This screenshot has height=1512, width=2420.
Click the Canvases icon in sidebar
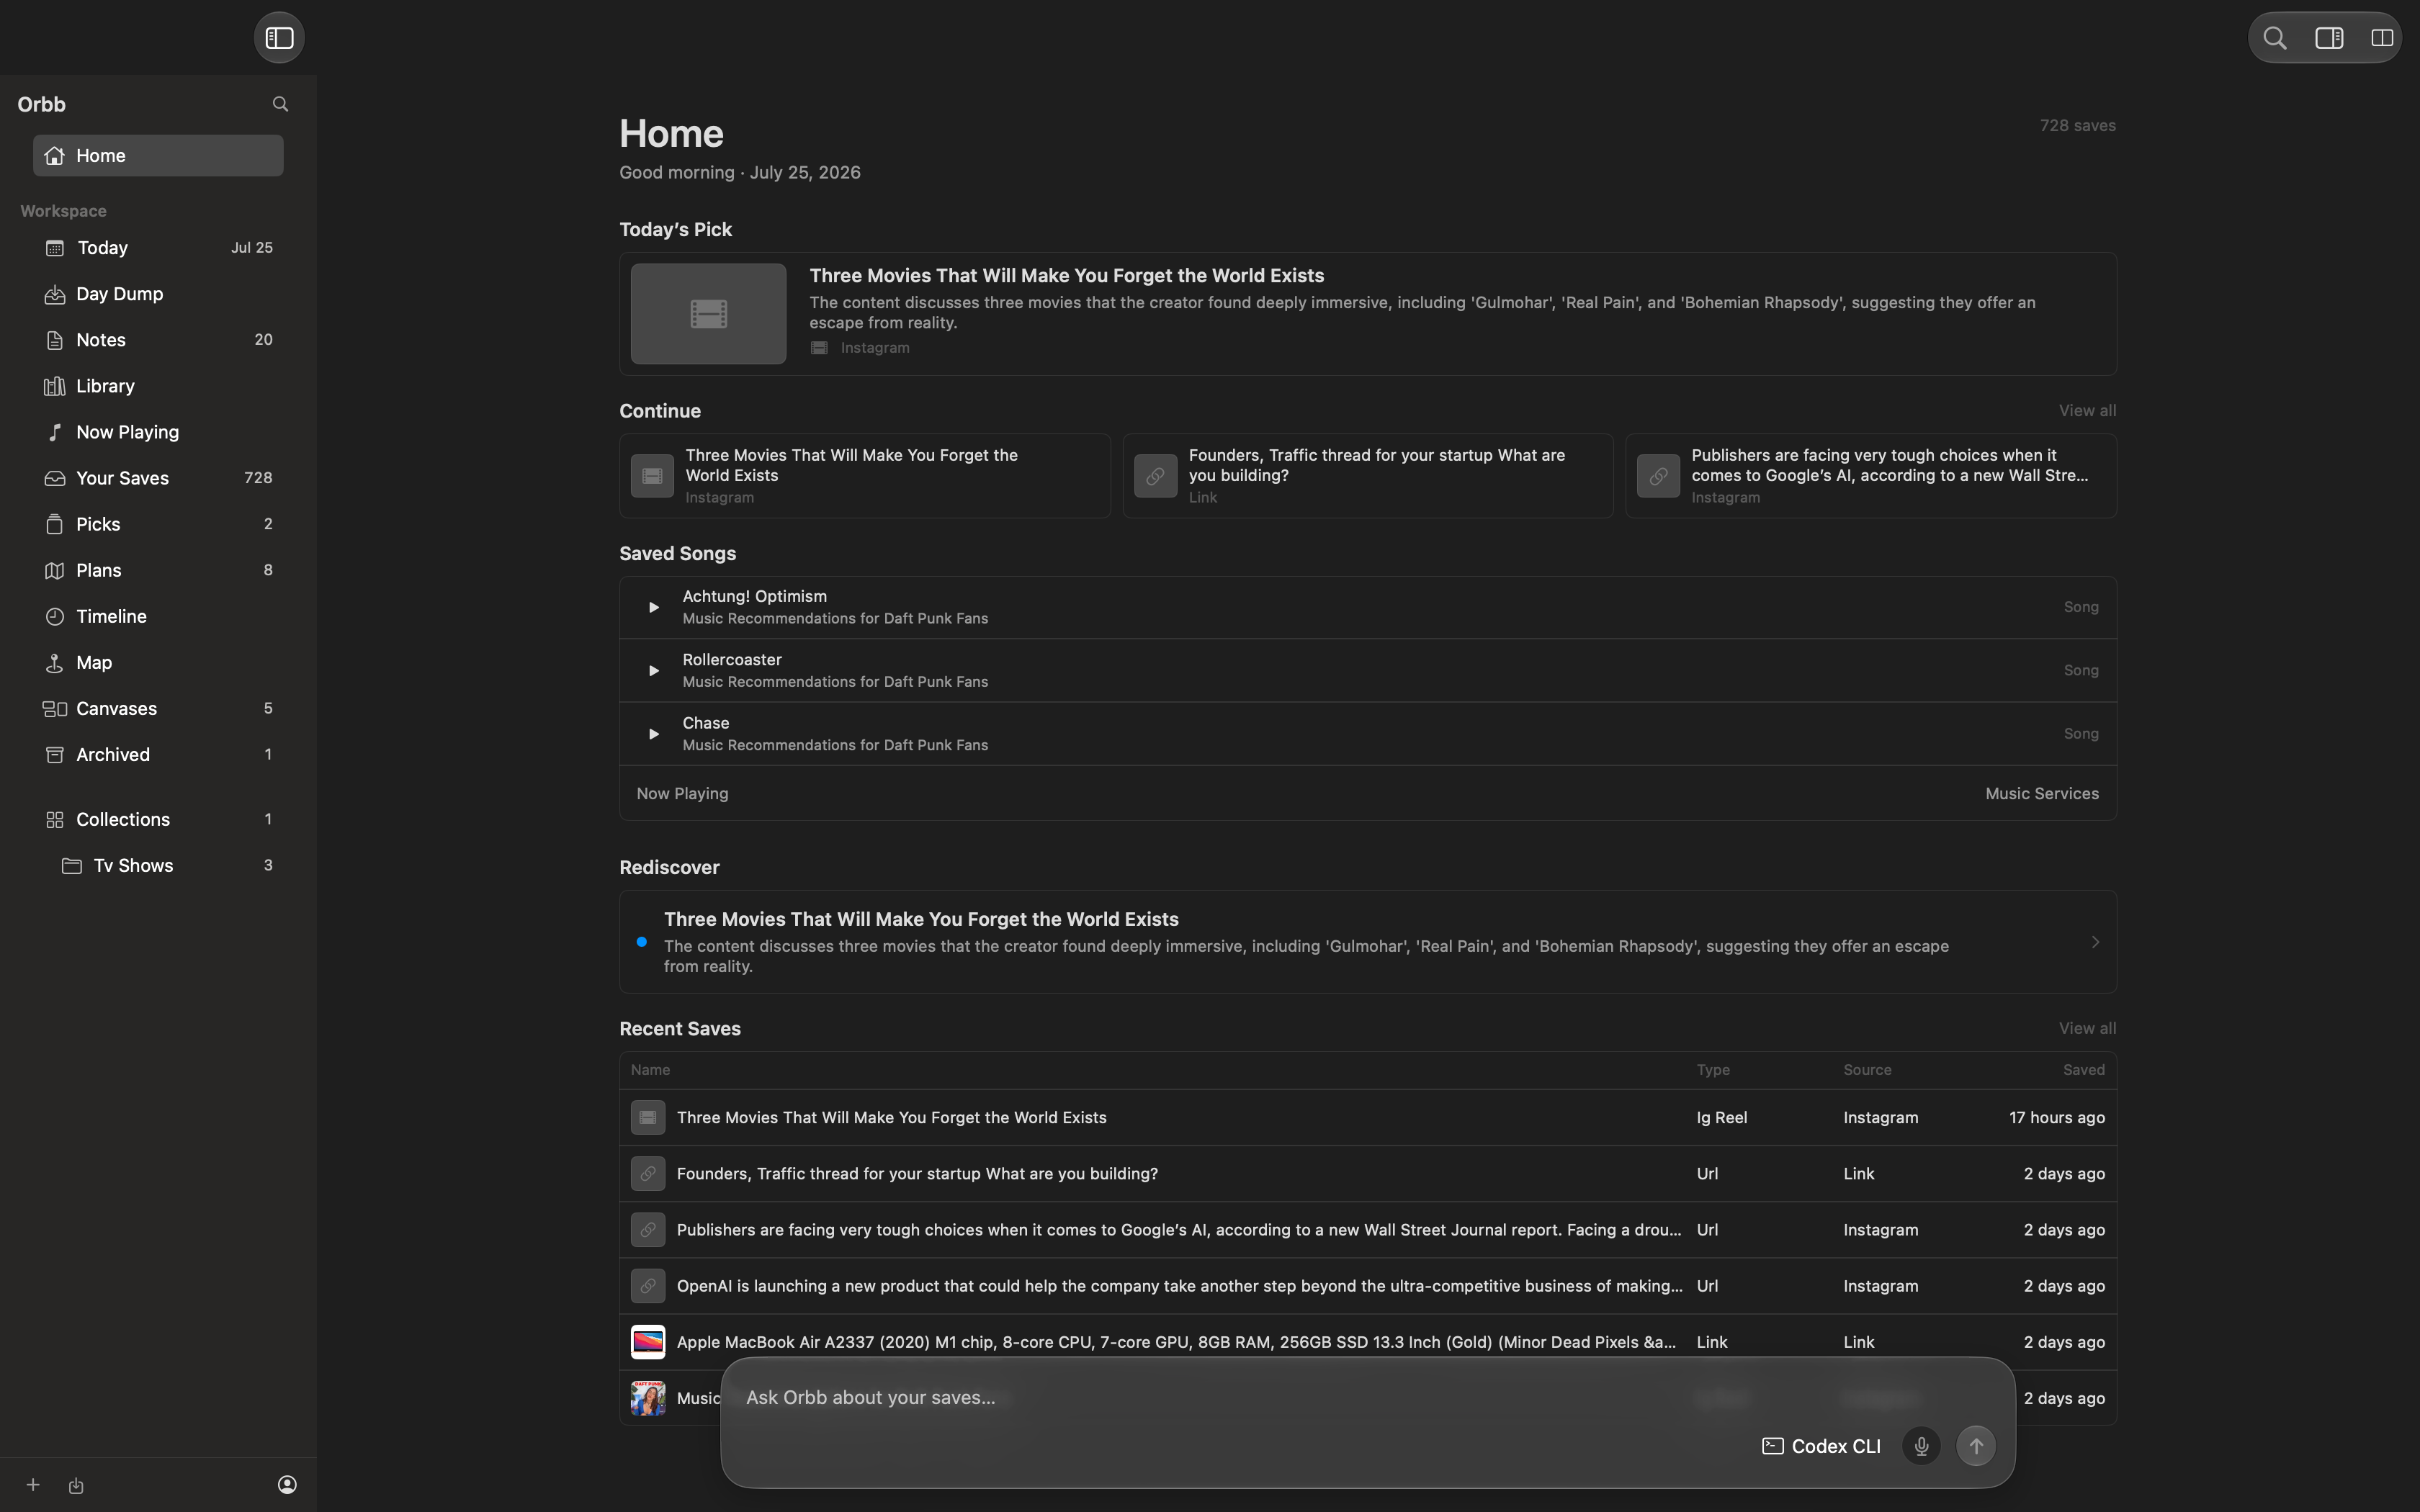tap(55, 709)
